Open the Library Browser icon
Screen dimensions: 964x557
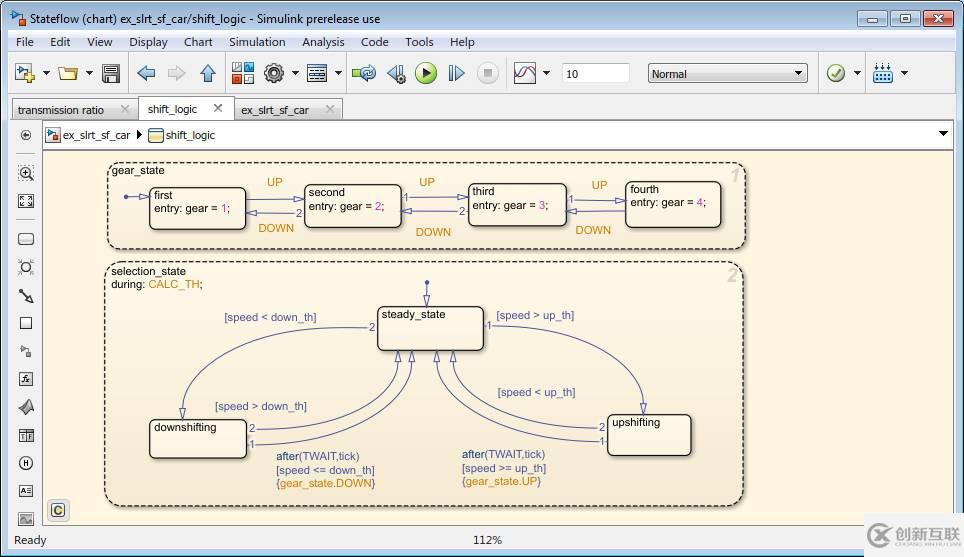tap(243, 73)
